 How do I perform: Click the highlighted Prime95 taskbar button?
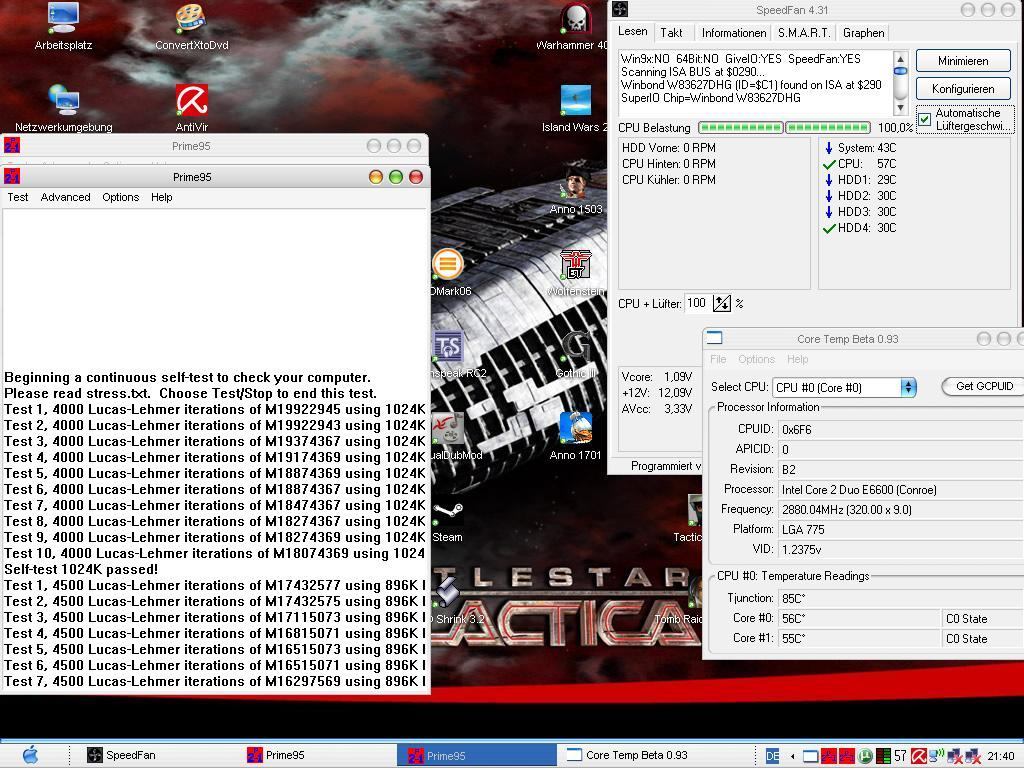[x=477, y=756]
